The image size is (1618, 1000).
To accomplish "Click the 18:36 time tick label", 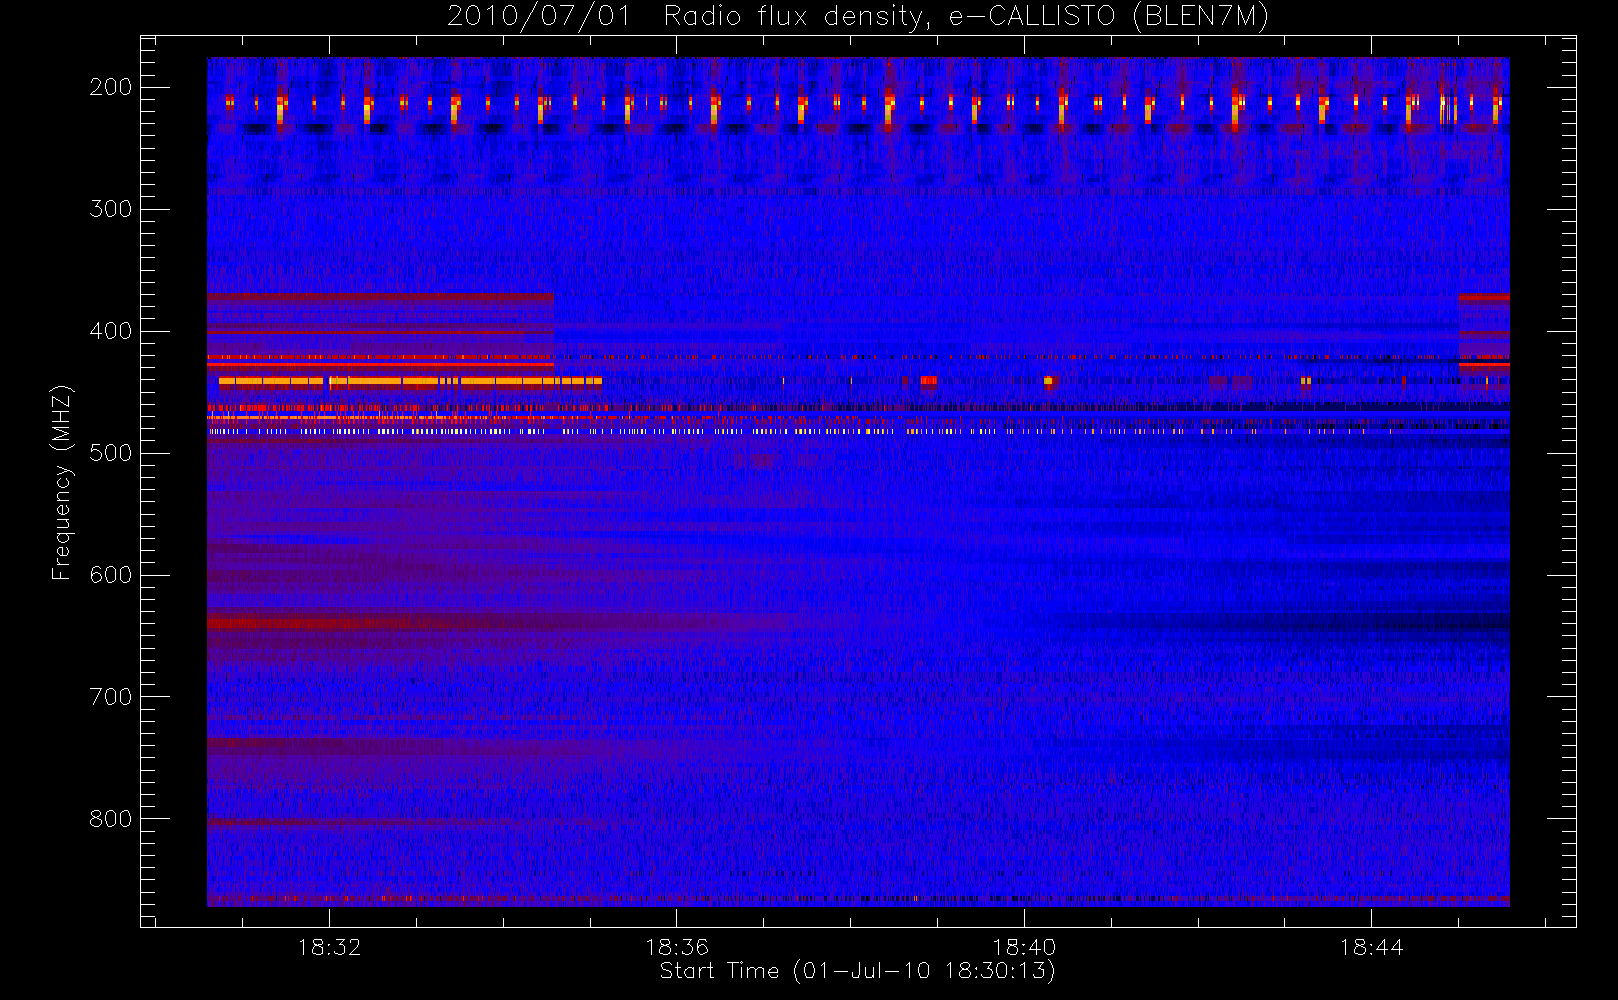I will coord(677,947).
